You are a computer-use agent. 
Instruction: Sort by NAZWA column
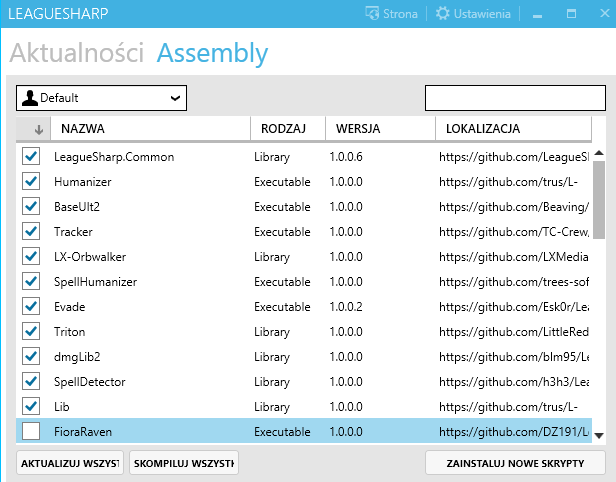[150, 129]
